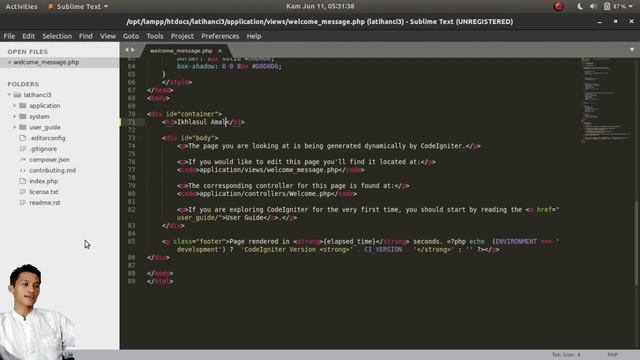Open the Edit menu

[28, 36]
